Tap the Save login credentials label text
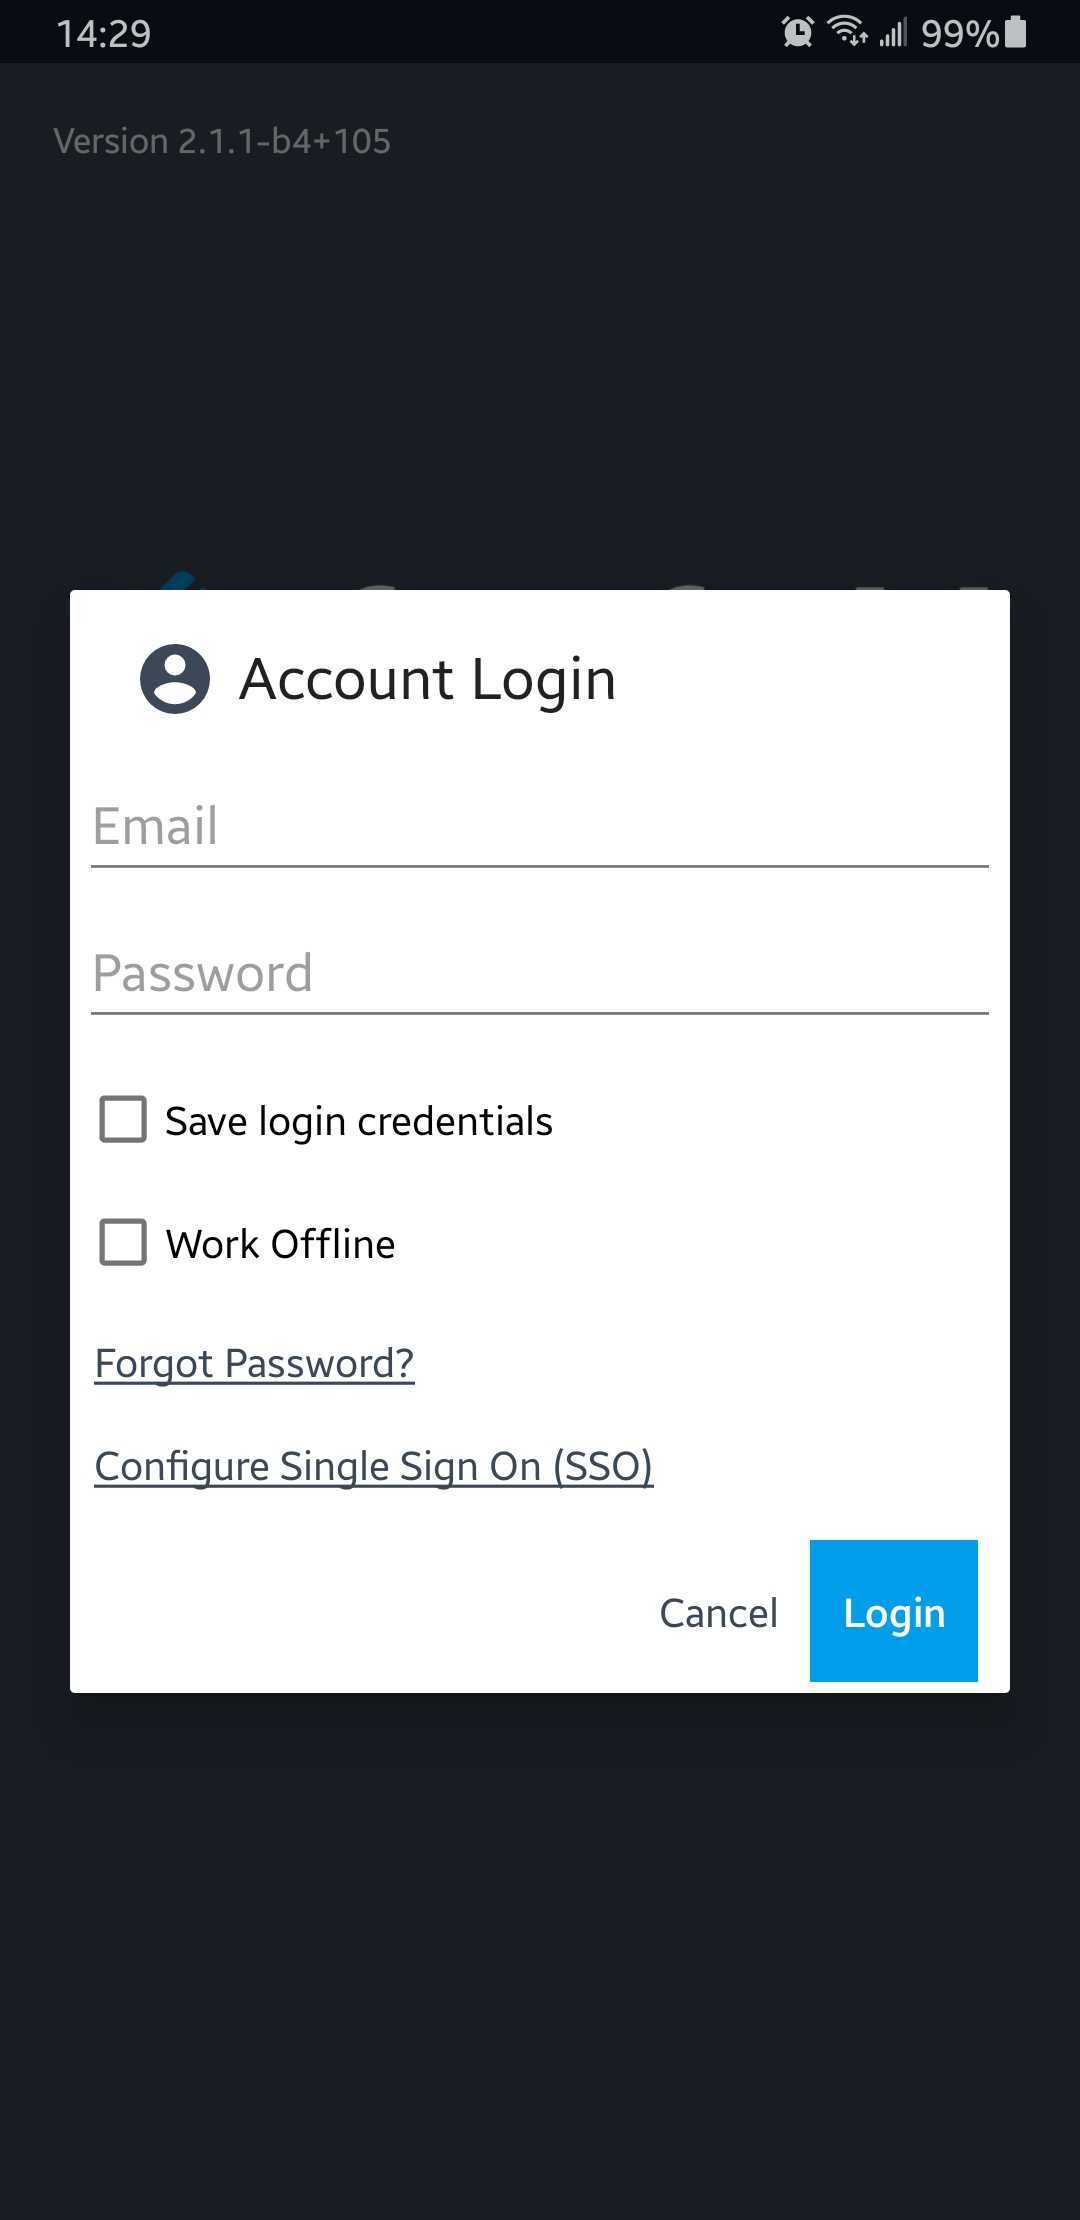Screen dimensions: 1080x2220 (358, 1121)
